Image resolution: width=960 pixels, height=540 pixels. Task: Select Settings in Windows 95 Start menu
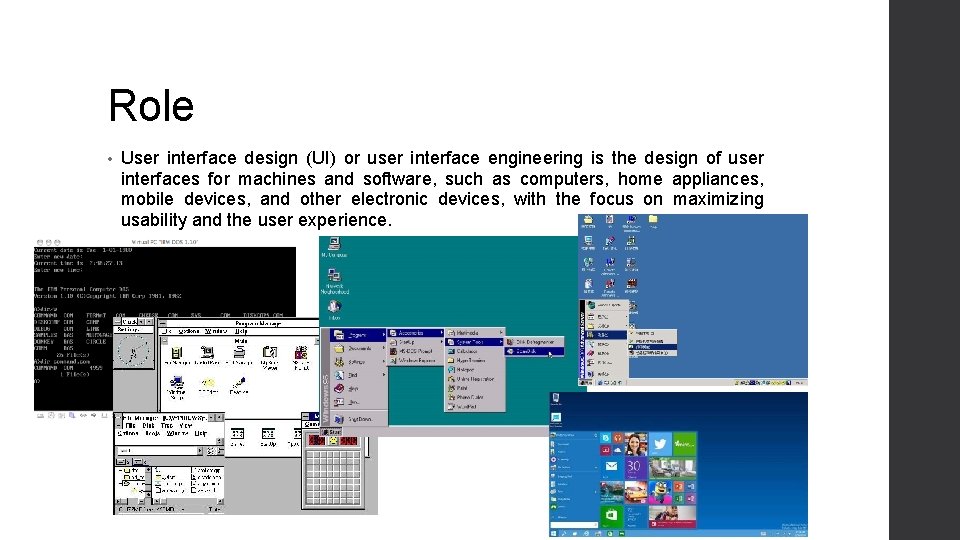(x=358, y=362)
